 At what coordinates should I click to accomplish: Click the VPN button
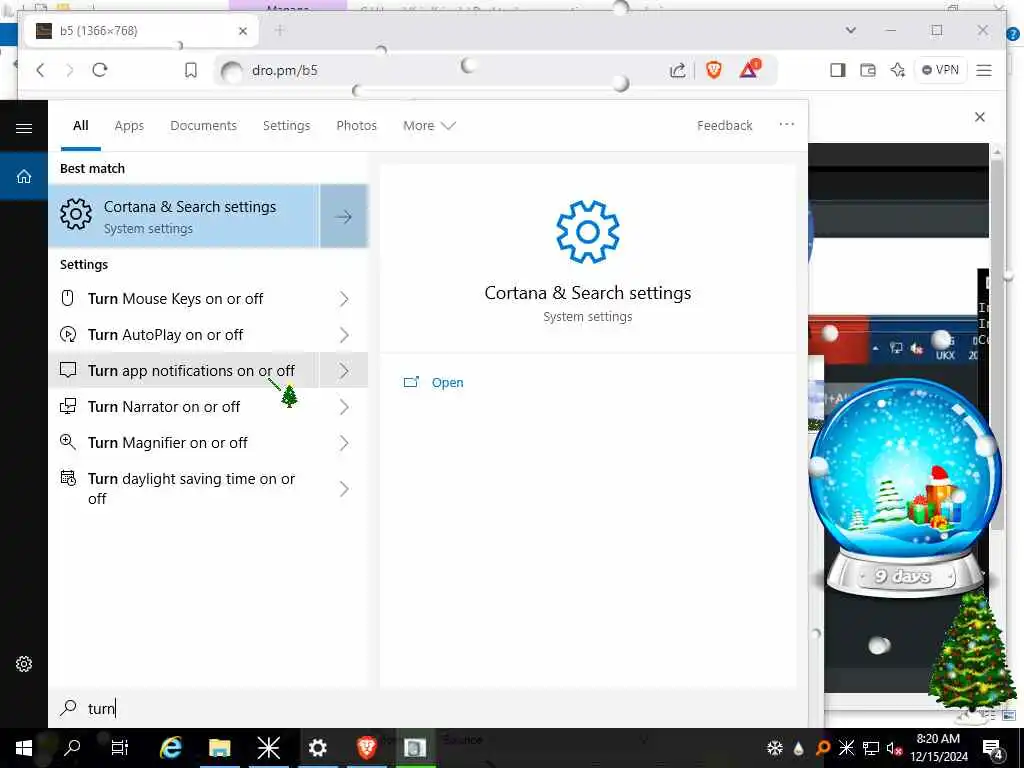[x=940, y=70]
